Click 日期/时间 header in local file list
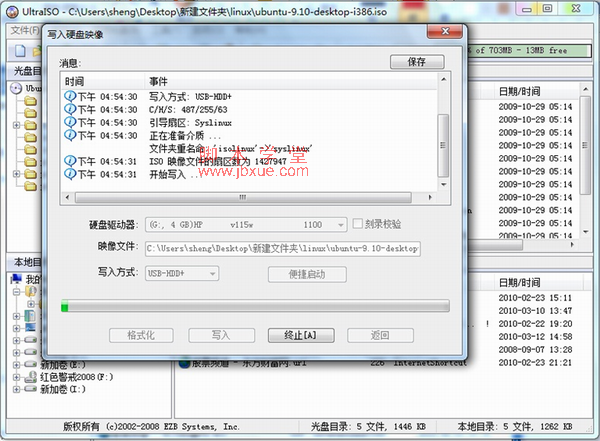The height and width of the screenshot is (441, 600). (519, 283)
